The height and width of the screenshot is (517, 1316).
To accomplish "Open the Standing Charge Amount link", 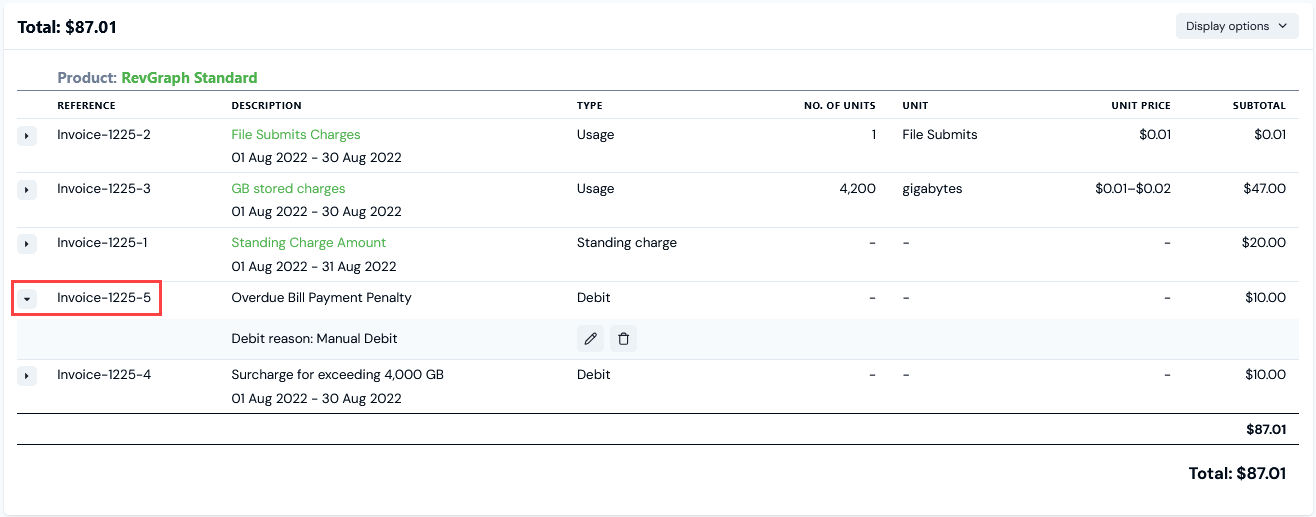I will coord(308,243).
